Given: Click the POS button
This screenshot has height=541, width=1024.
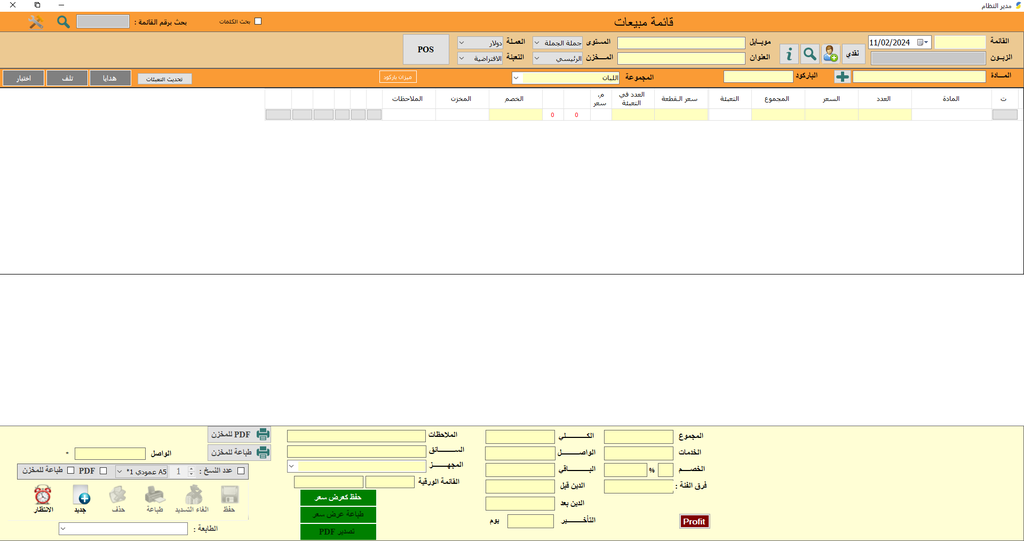Looking at the screenshot, I should tap(425, 49).
